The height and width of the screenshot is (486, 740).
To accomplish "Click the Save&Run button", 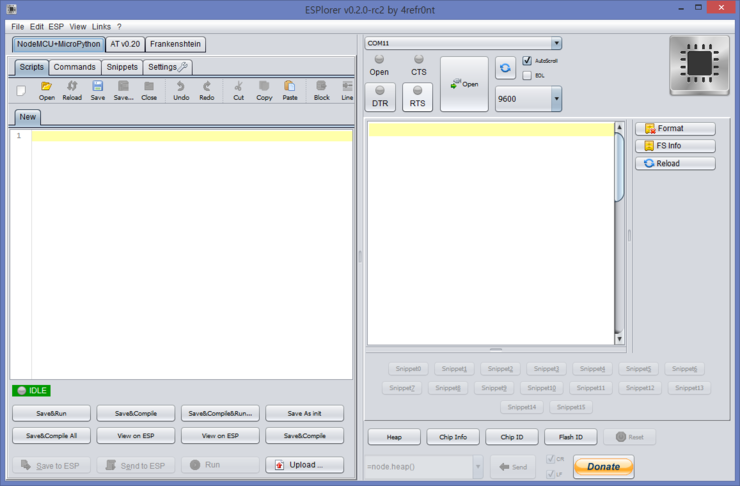I will point(51,413).
